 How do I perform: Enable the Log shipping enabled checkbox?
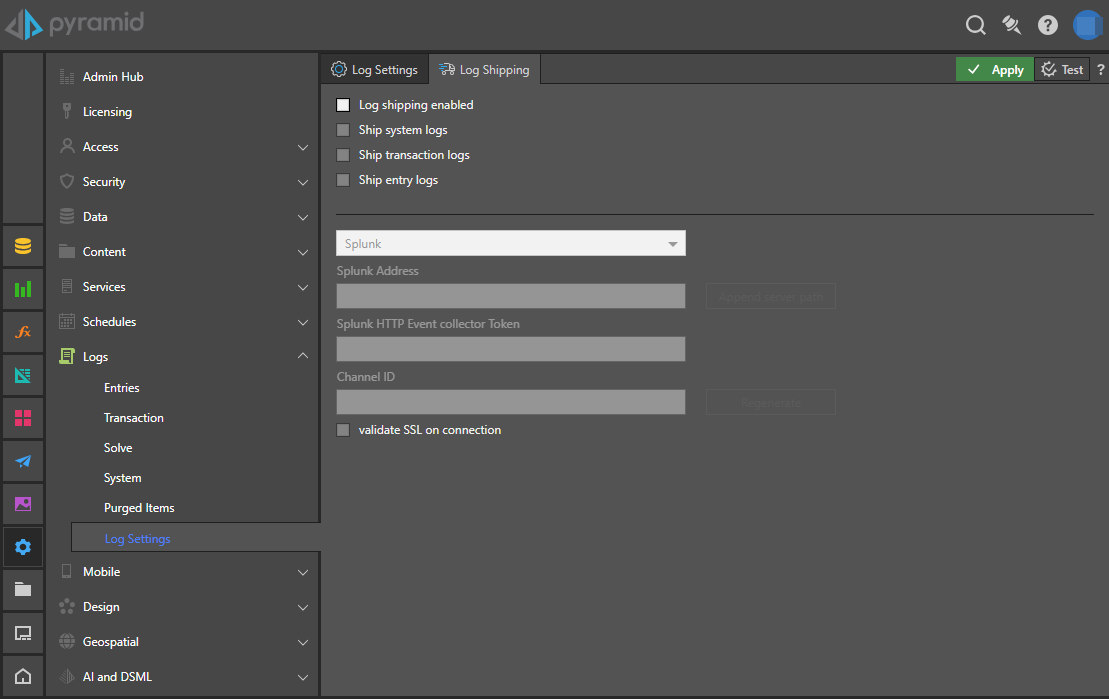point(343,105)
